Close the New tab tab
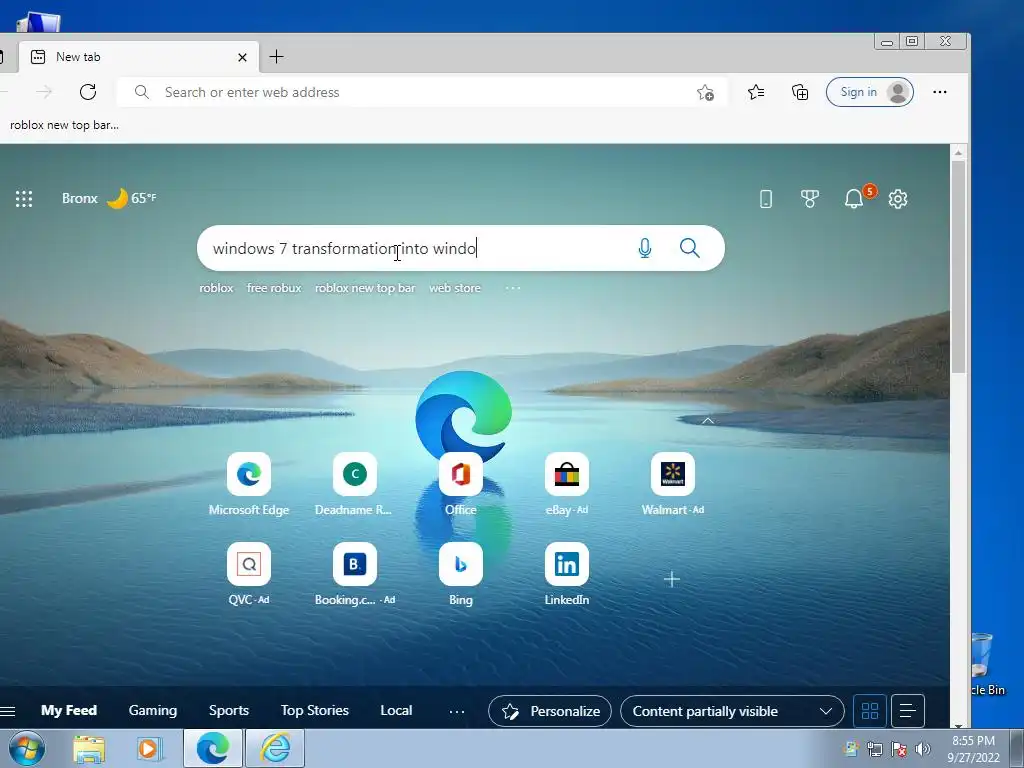Image resolution: width=1024 pixels, height=768 pixels. coord(242,57)
